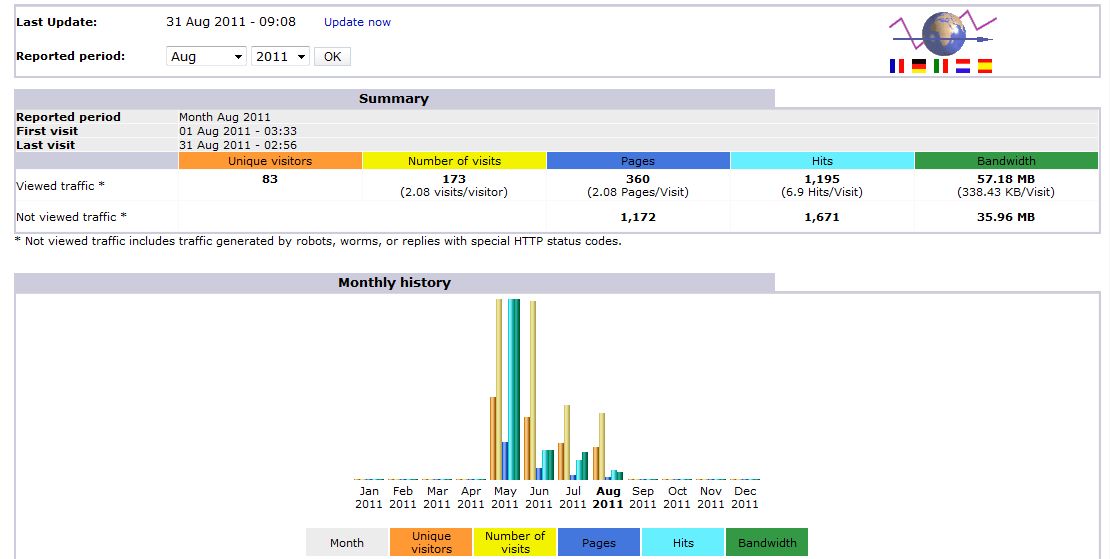Viewport: 1110px width, 559px height.
Task: Click the Update now link
Action: pyautogui.click(x=357, y=22)
